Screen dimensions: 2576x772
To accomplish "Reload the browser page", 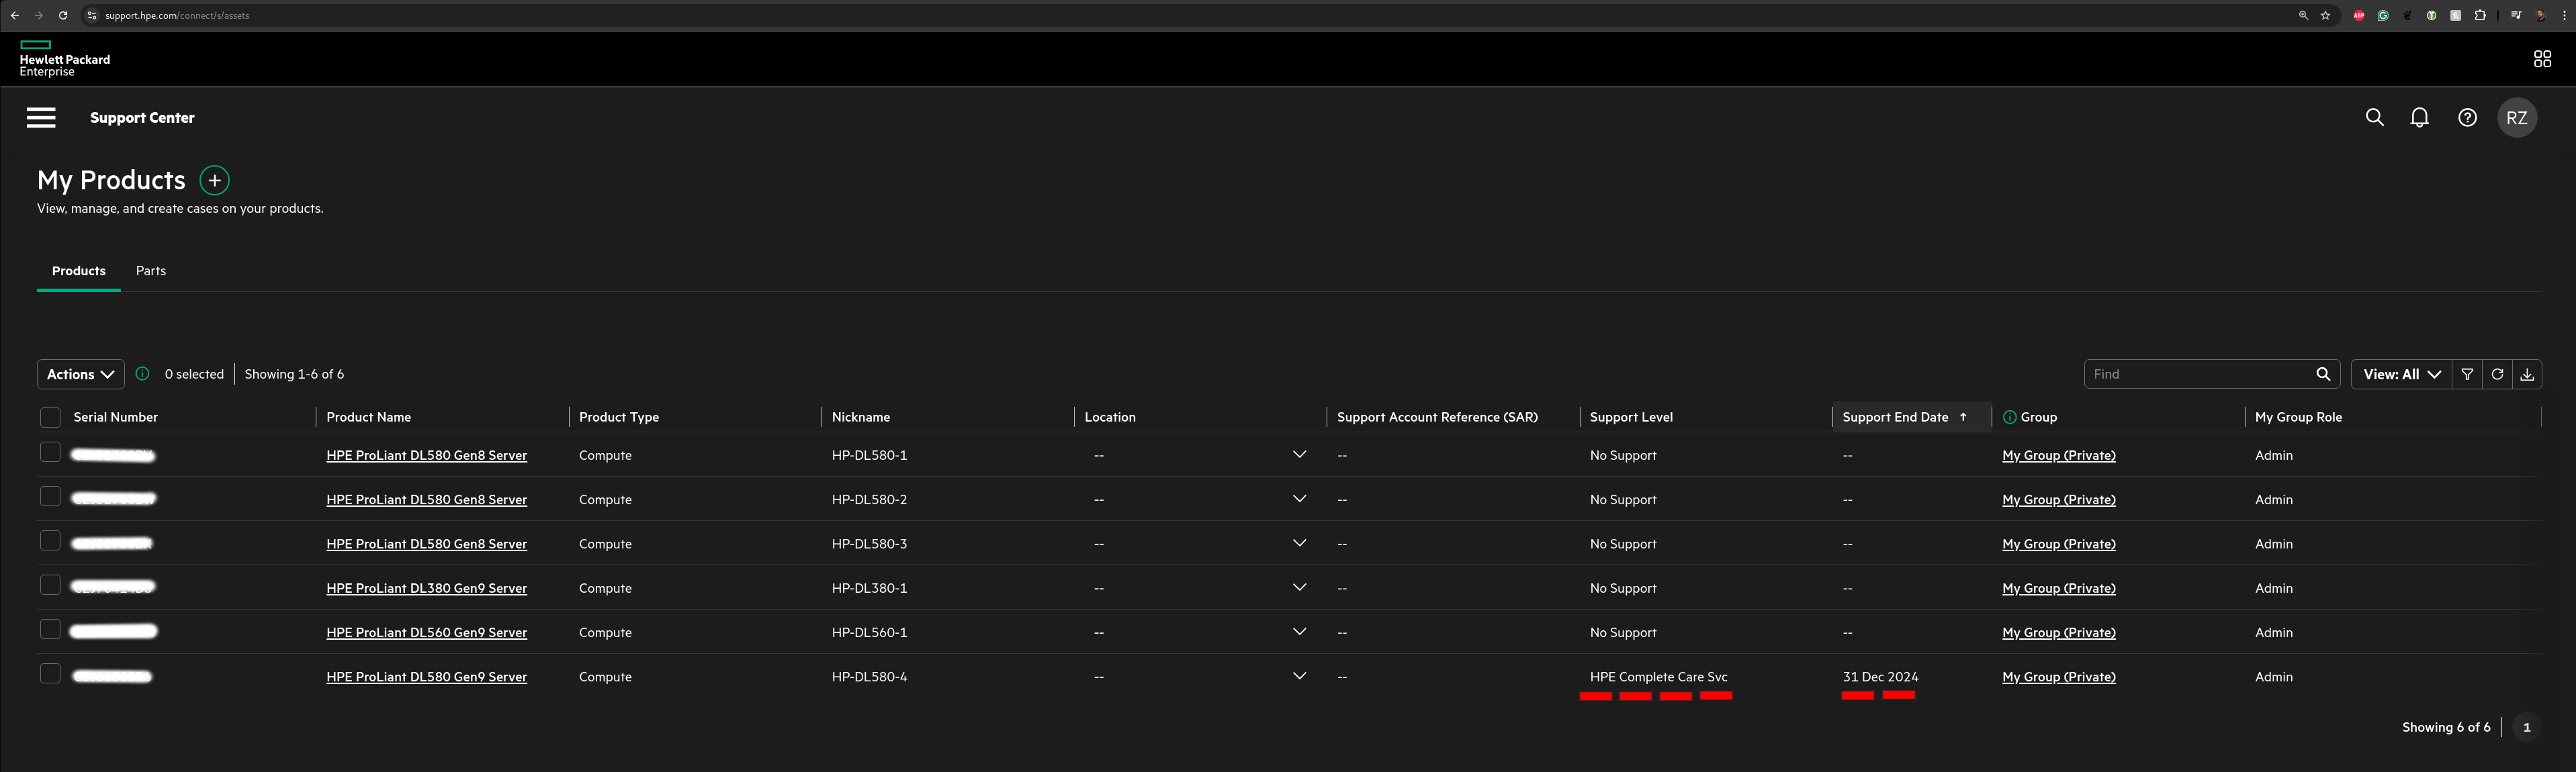I will (63, 15).
